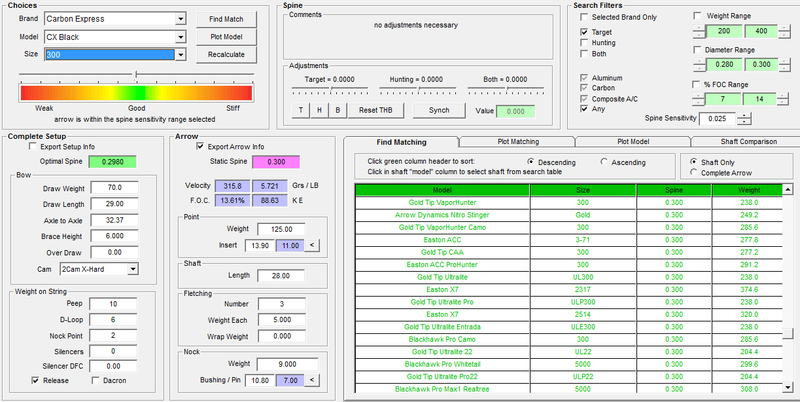The image size is (800, 402).
Task: Click results table scroll down arrow
Action: (788, 388)
